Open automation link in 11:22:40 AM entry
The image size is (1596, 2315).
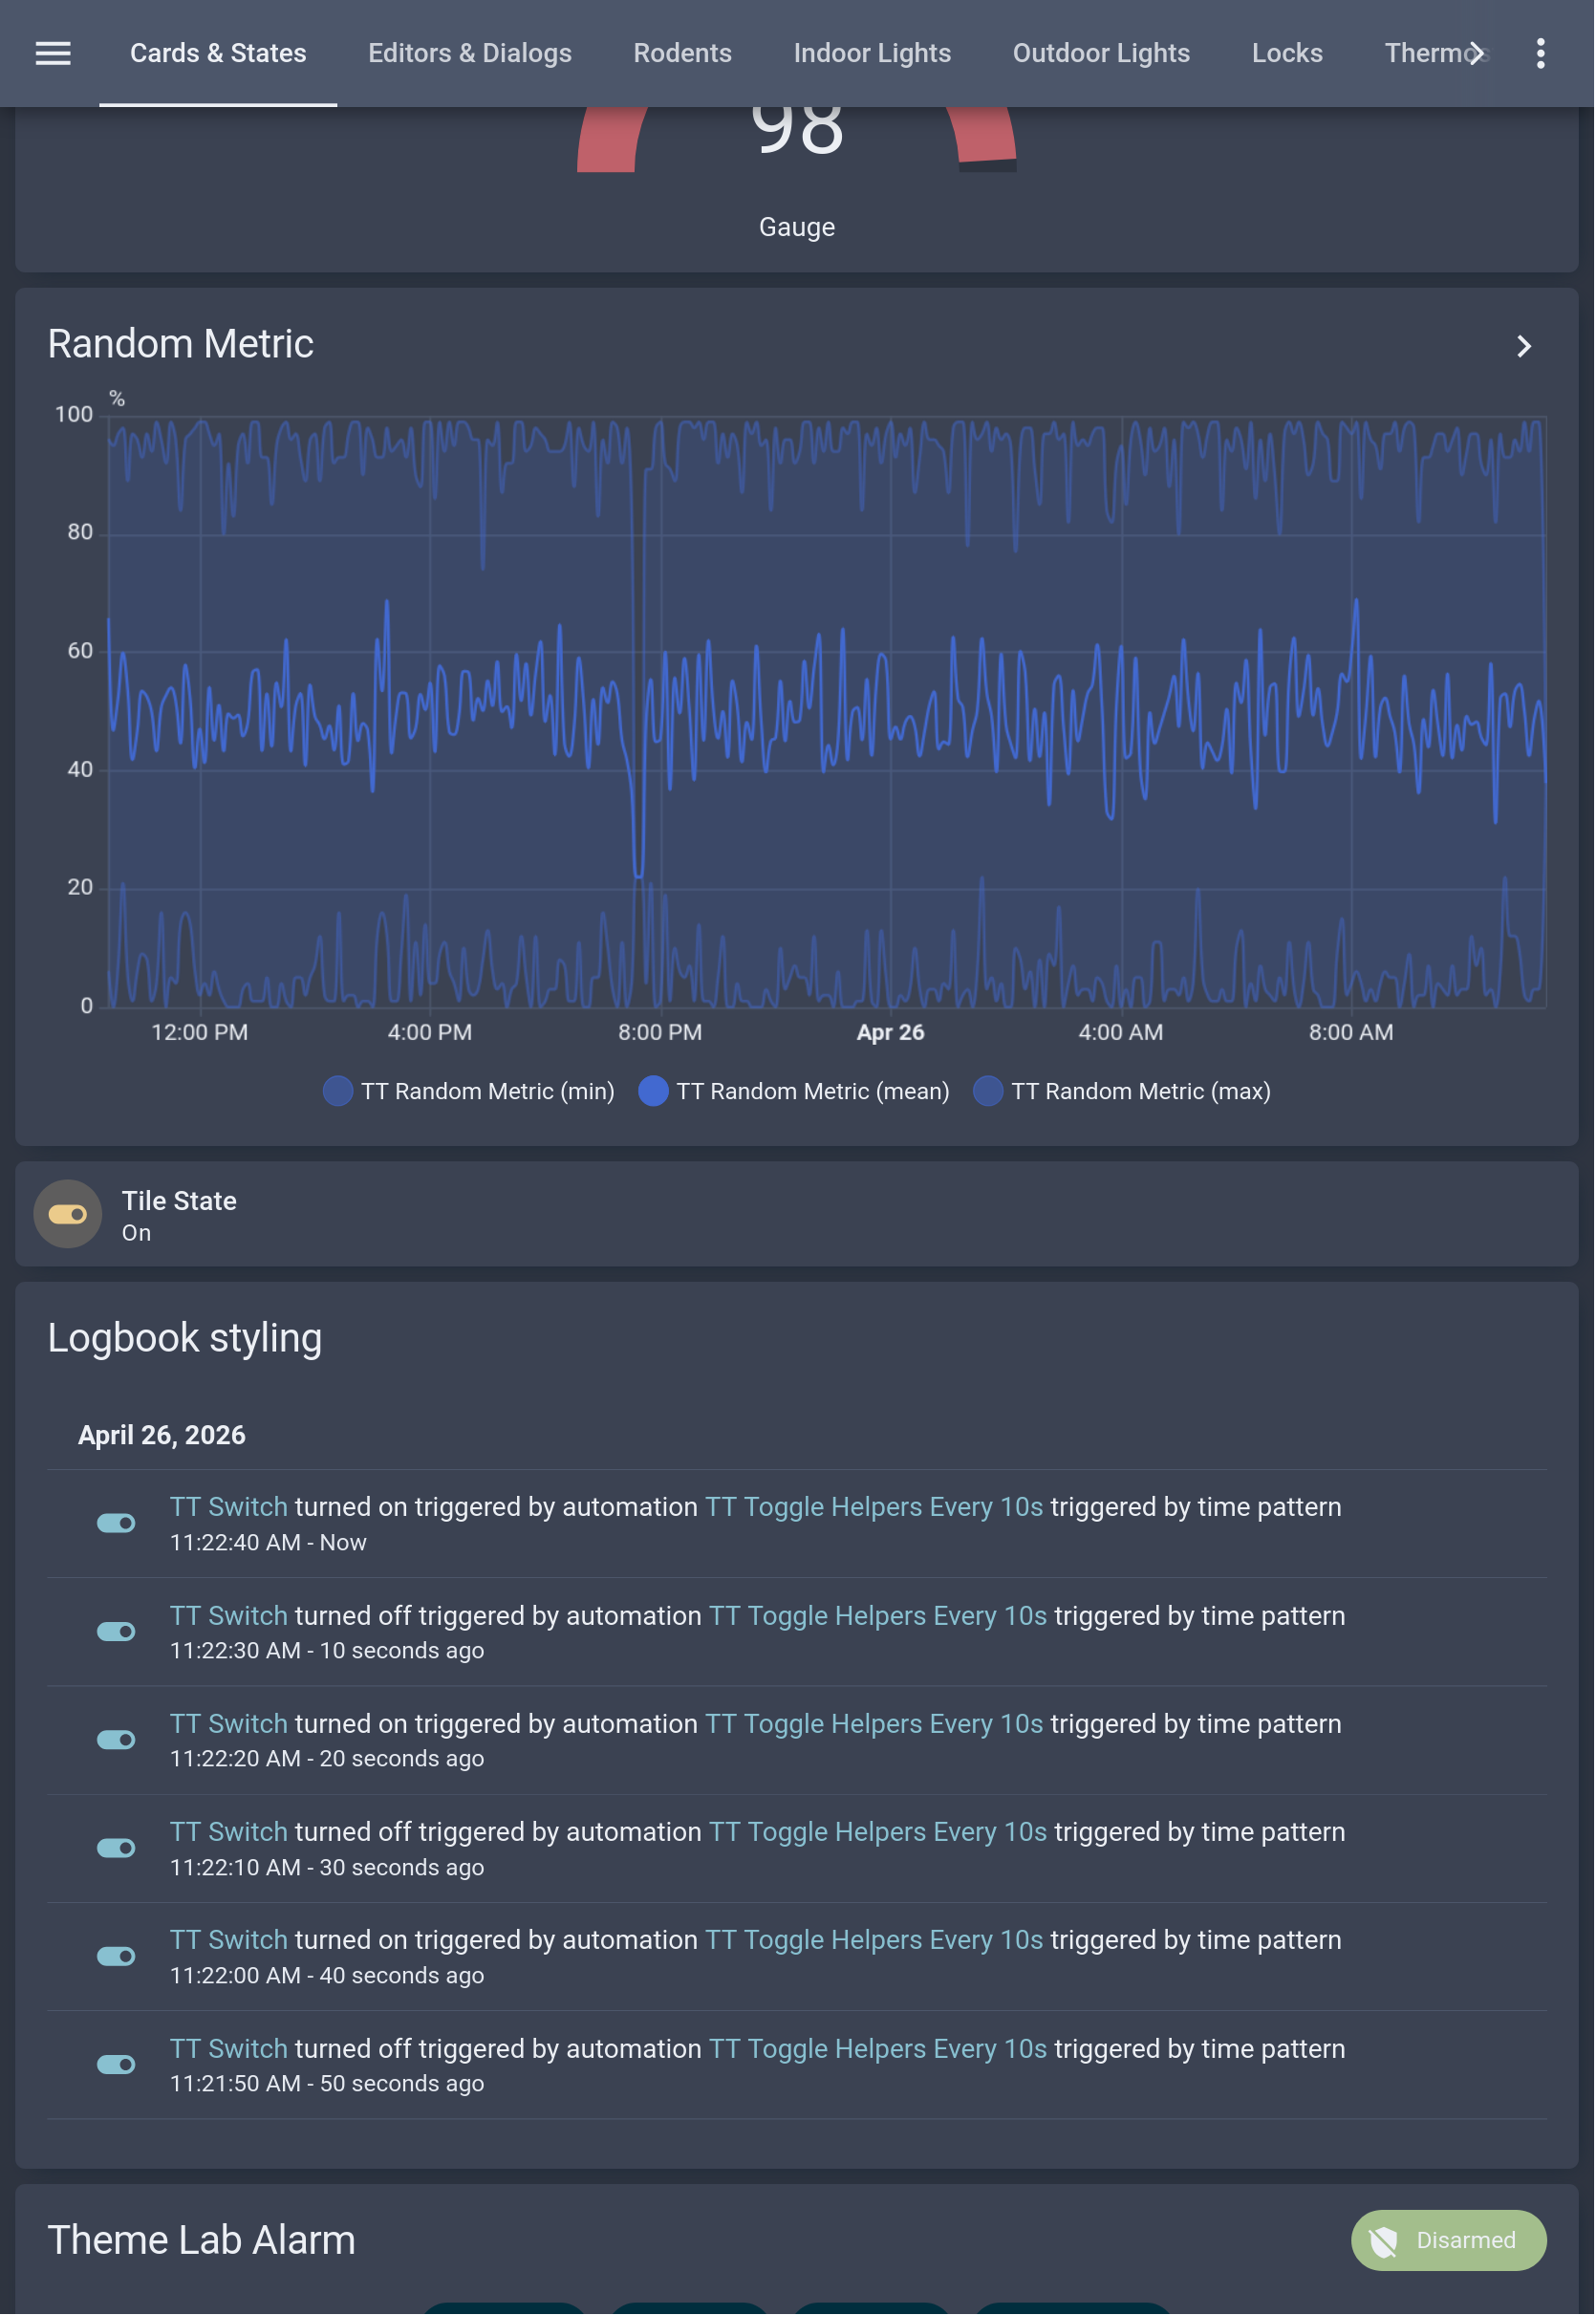pos(875,1508)
